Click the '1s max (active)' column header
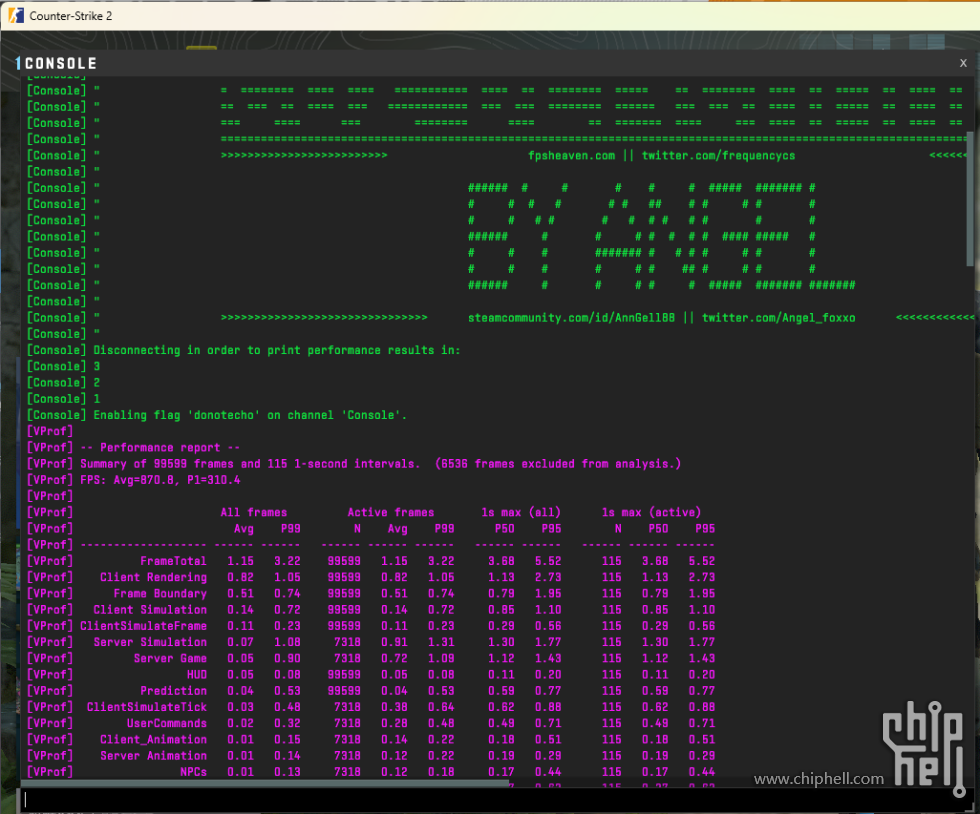Screen dimensions: 980x814 pos(651,512)
